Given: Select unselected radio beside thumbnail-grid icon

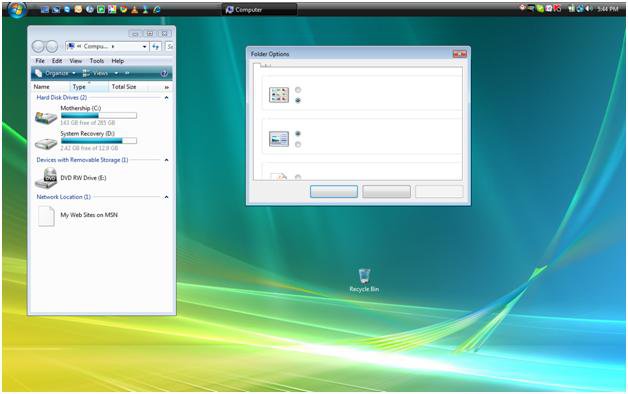Looking at the screenshot, I should 298,90.
